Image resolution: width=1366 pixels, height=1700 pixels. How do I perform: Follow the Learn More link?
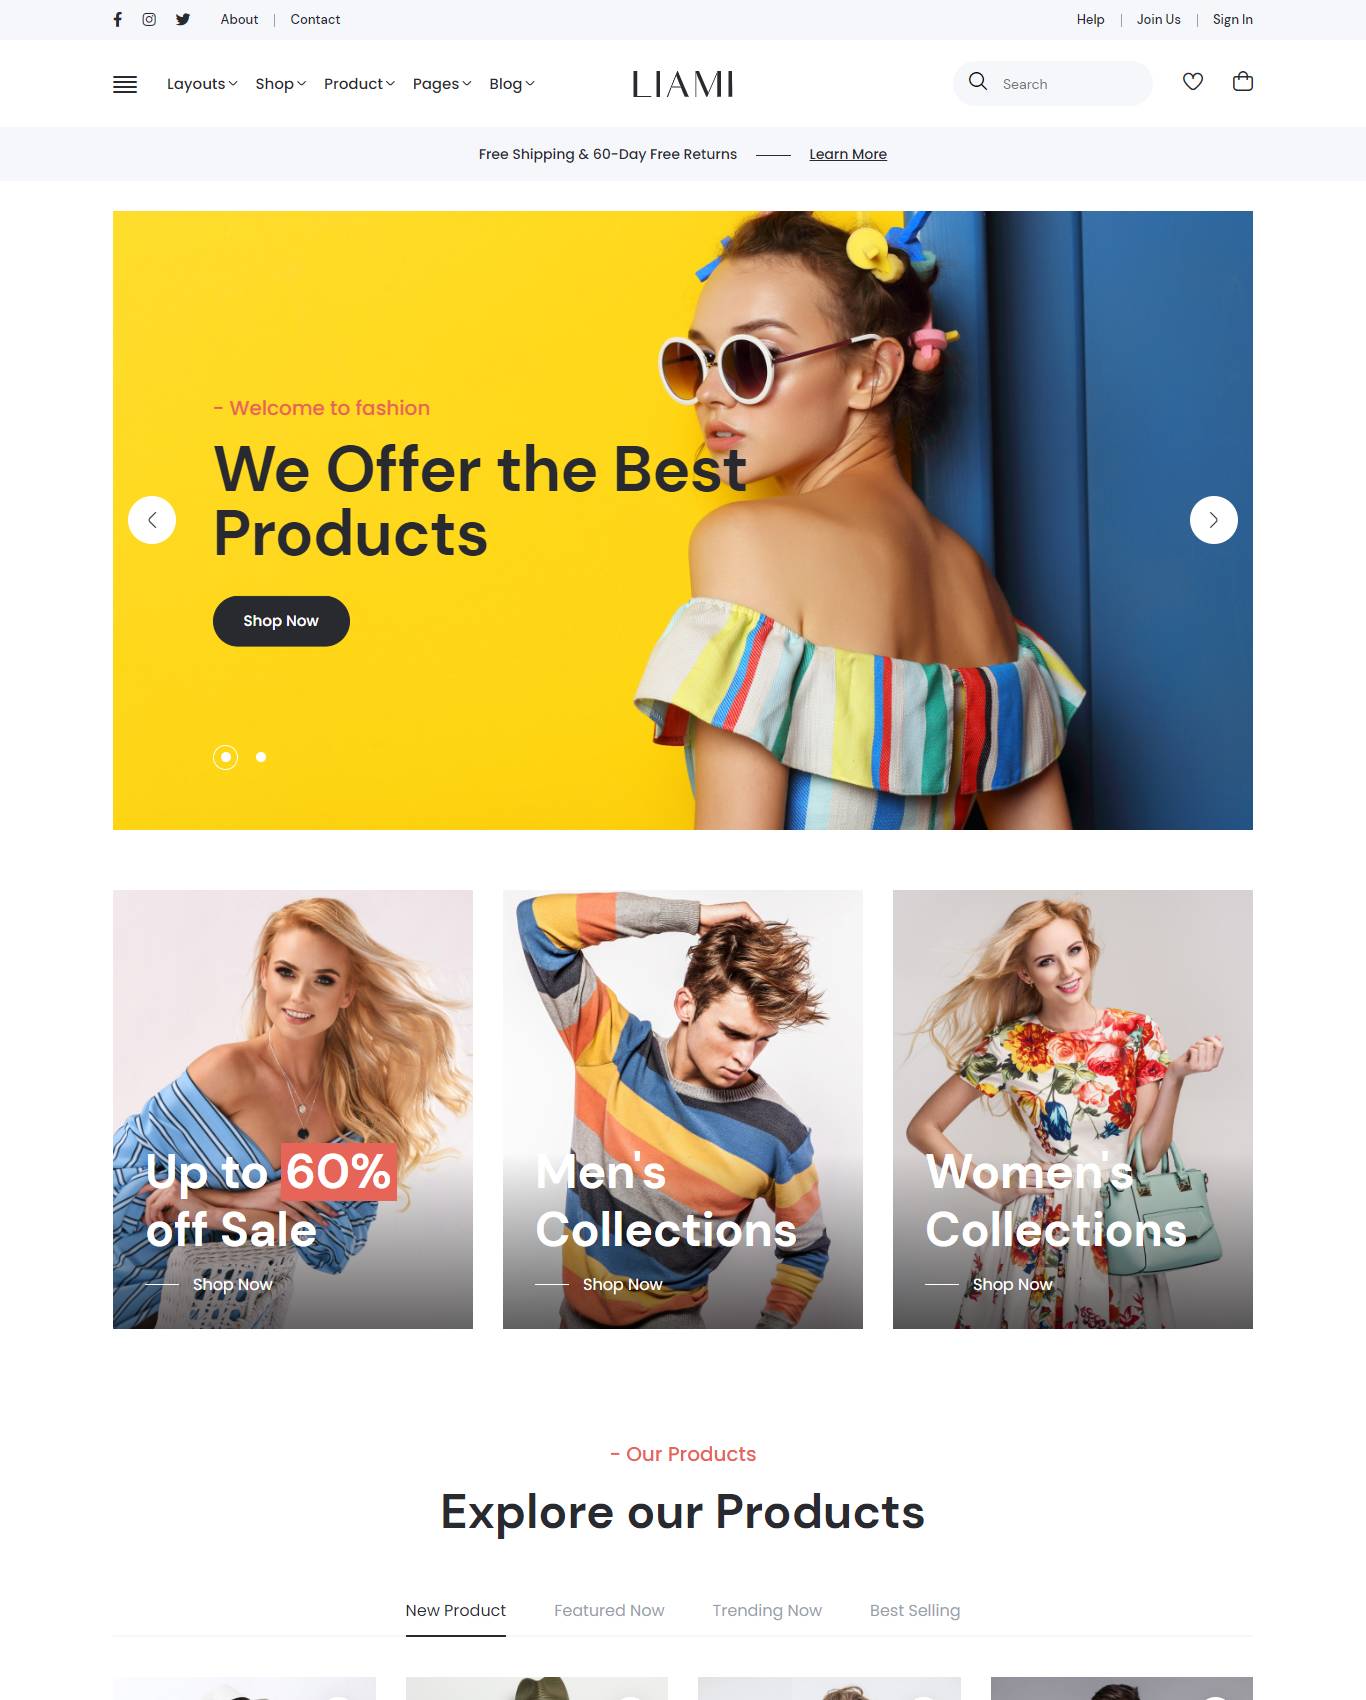848,154
